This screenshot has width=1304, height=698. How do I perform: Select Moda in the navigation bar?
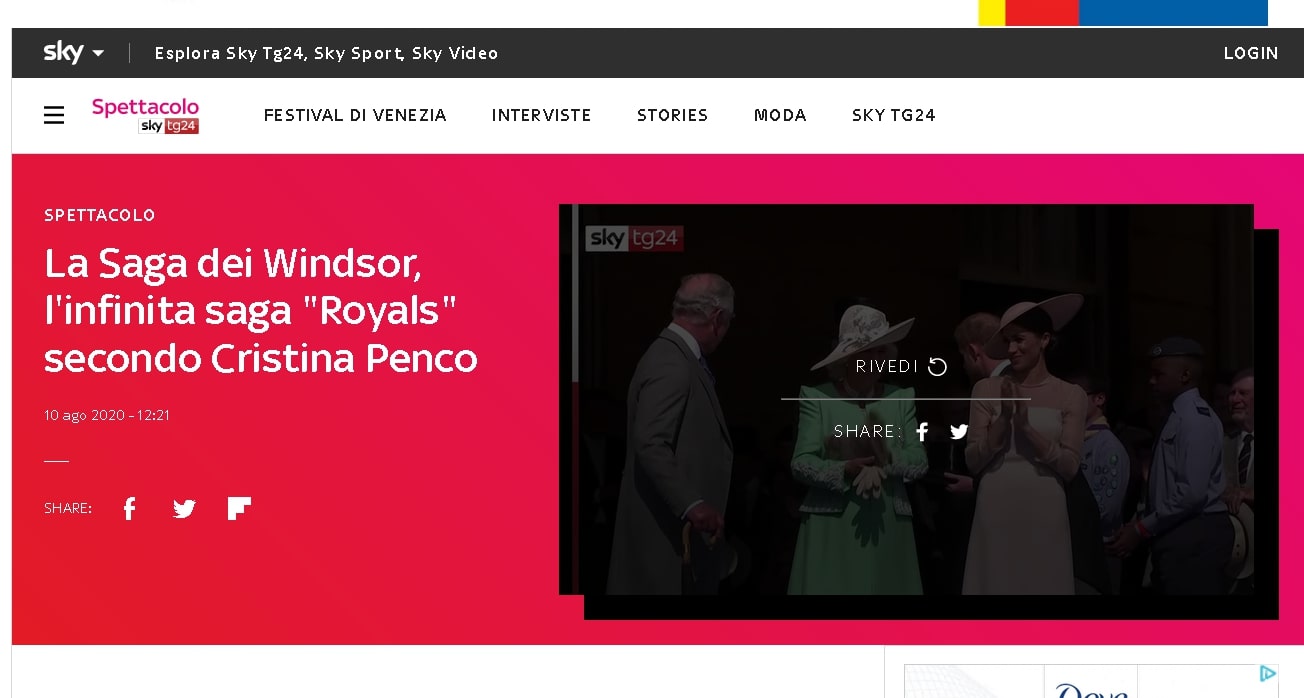tap(780, 115)
